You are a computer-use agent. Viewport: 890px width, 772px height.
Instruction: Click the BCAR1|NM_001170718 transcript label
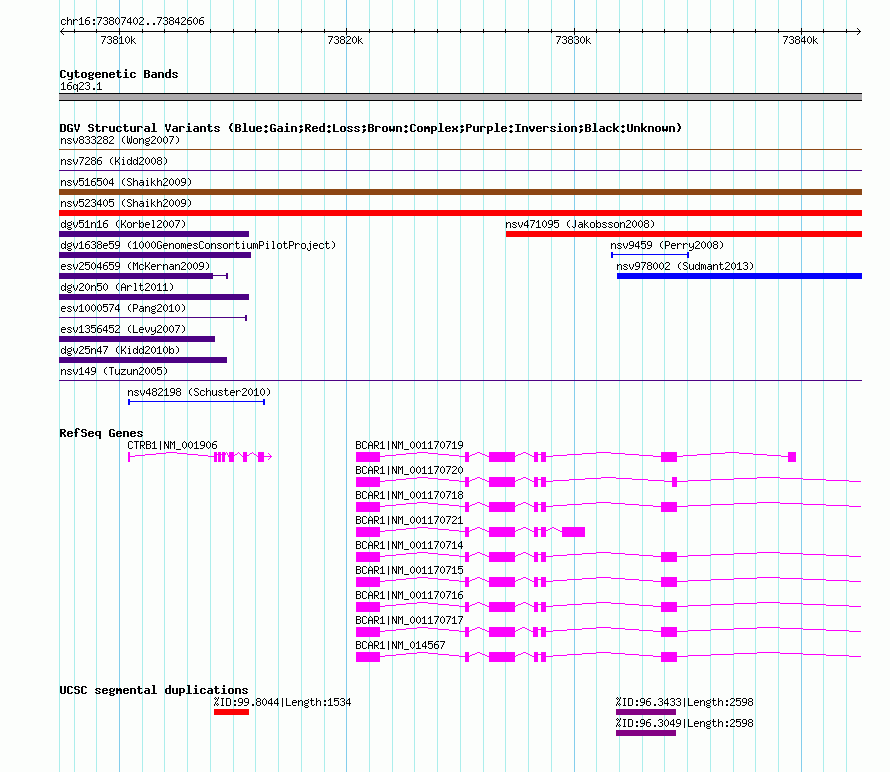pos(409,495)
